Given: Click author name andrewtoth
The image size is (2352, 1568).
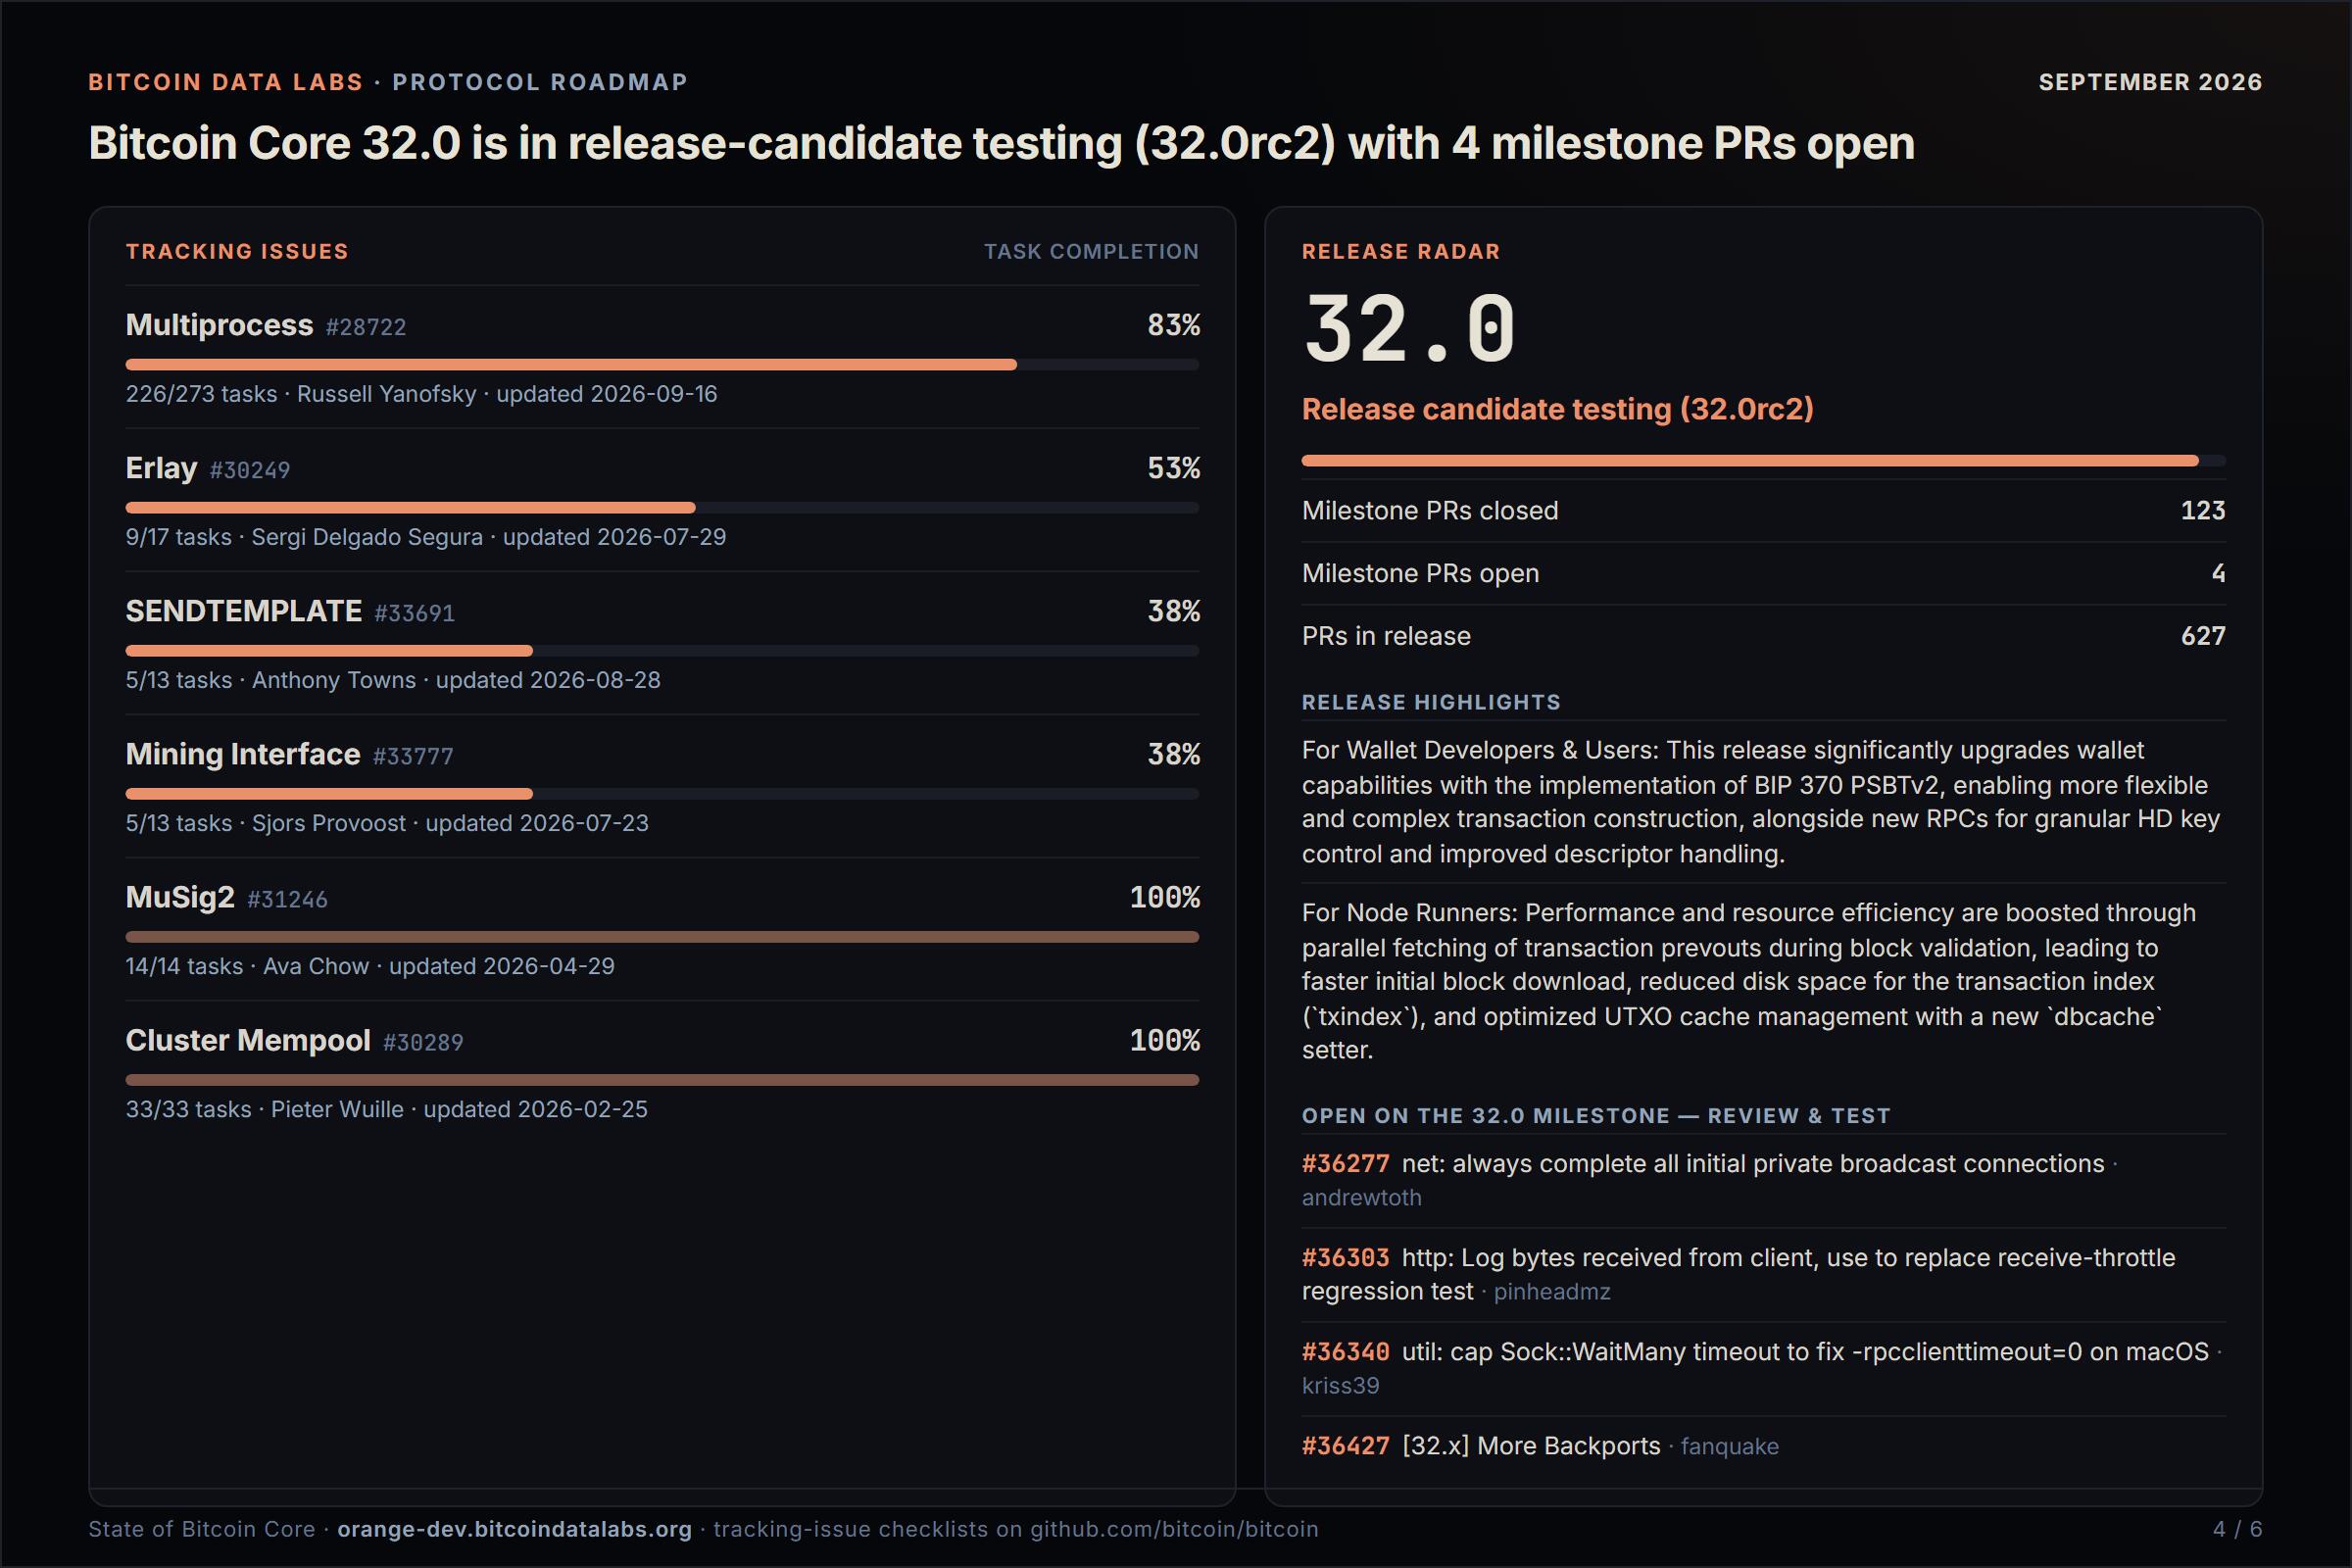Looking at the screenshot, I should (x=1361, y=1198).
